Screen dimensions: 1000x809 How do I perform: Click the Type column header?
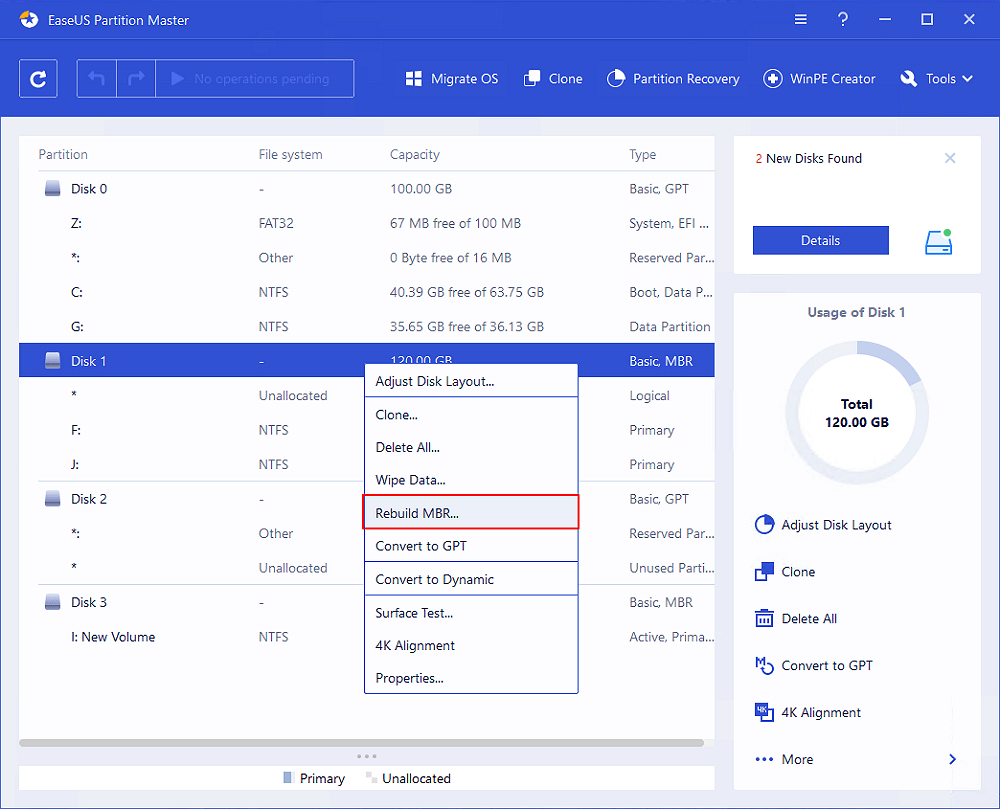tap(642, 154)
